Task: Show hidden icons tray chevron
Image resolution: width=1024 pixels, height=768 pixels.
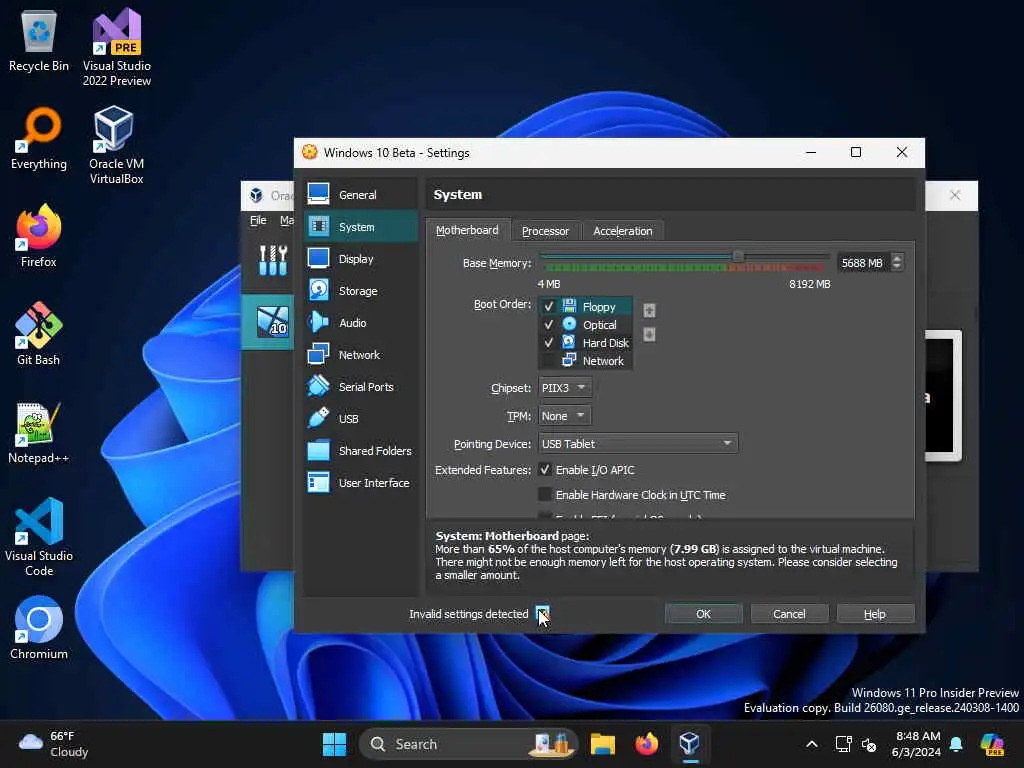Action: tap(812, 744)
